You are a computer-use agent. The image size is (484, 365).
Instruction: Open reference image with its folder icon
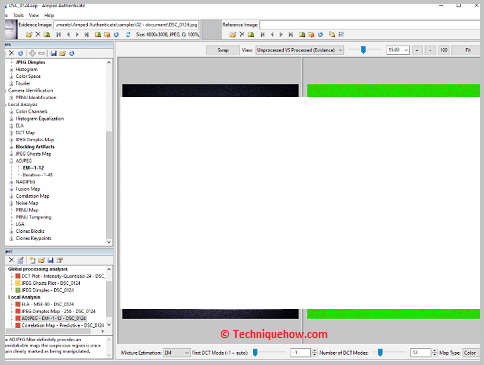[233, 34]
